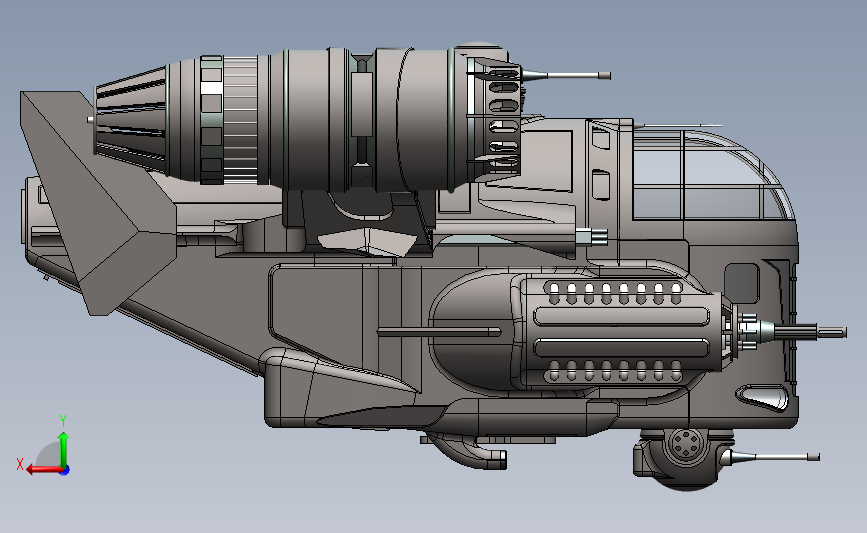The height and width of the screenshot is (533, 867).
Task: Select the side engine pod with slotted vents
Action: [619, 332]
